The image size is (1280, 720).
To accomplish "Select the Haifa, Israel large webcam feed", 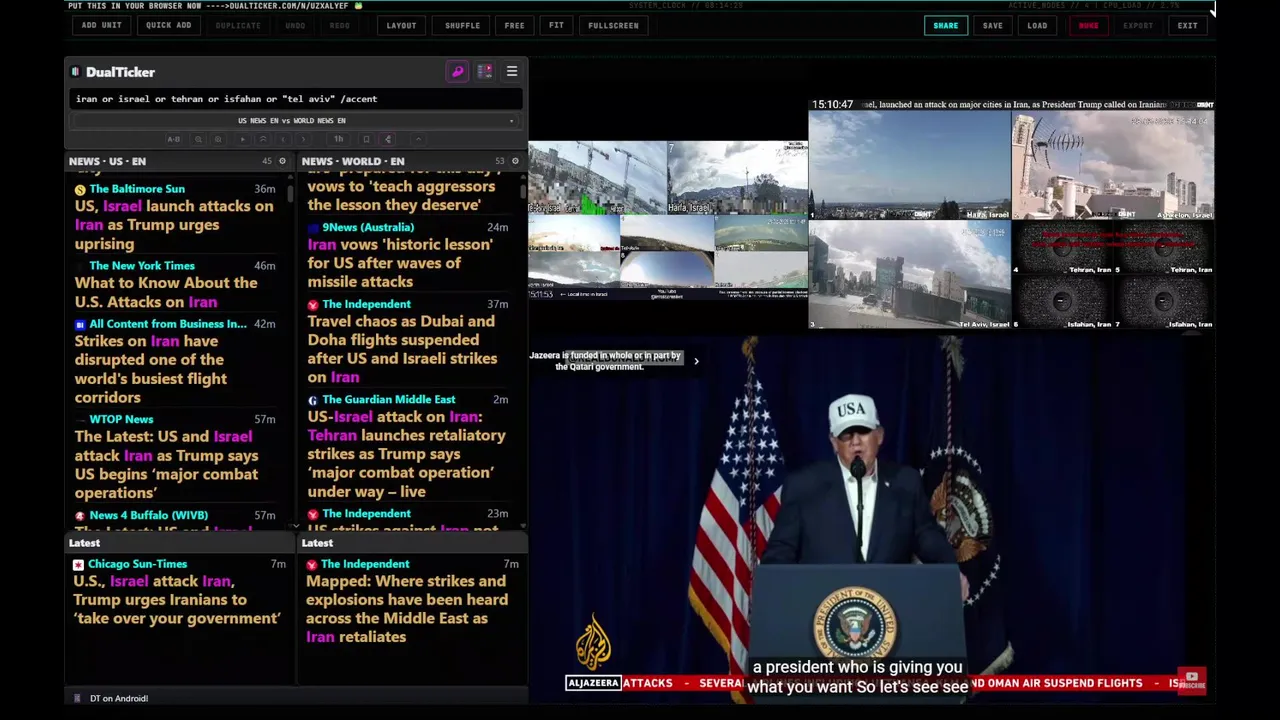I will [x=908, y=165].
